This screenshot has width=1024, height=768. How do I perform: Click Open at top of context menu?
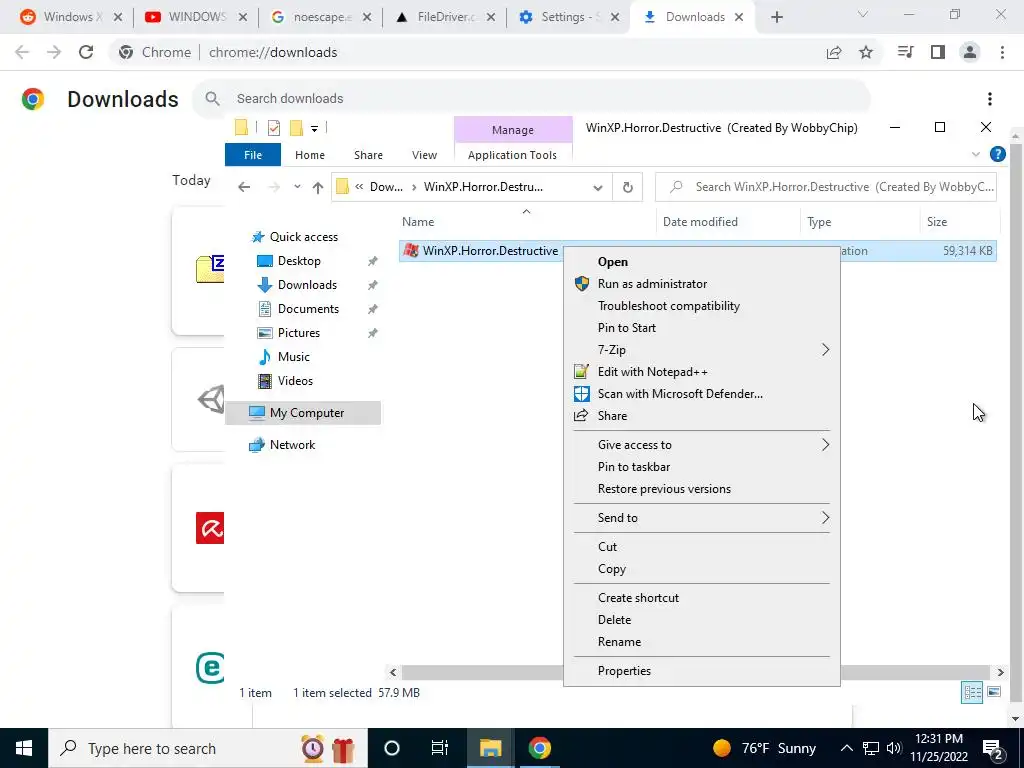(x=612, y=262)
